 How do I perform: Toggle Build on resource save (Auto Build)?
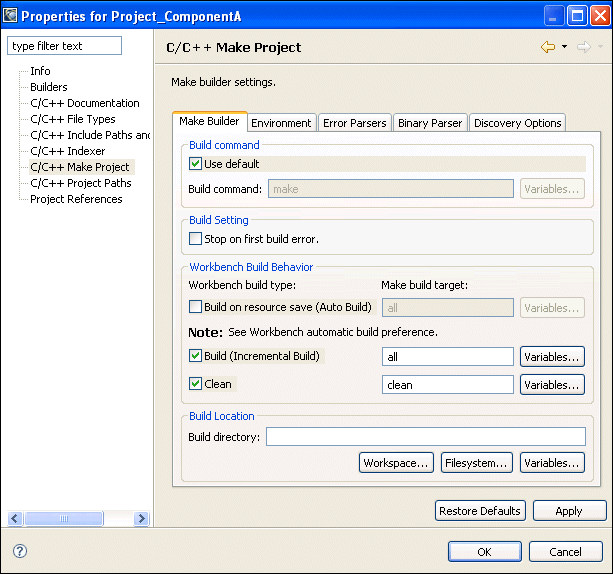[196, 307]
